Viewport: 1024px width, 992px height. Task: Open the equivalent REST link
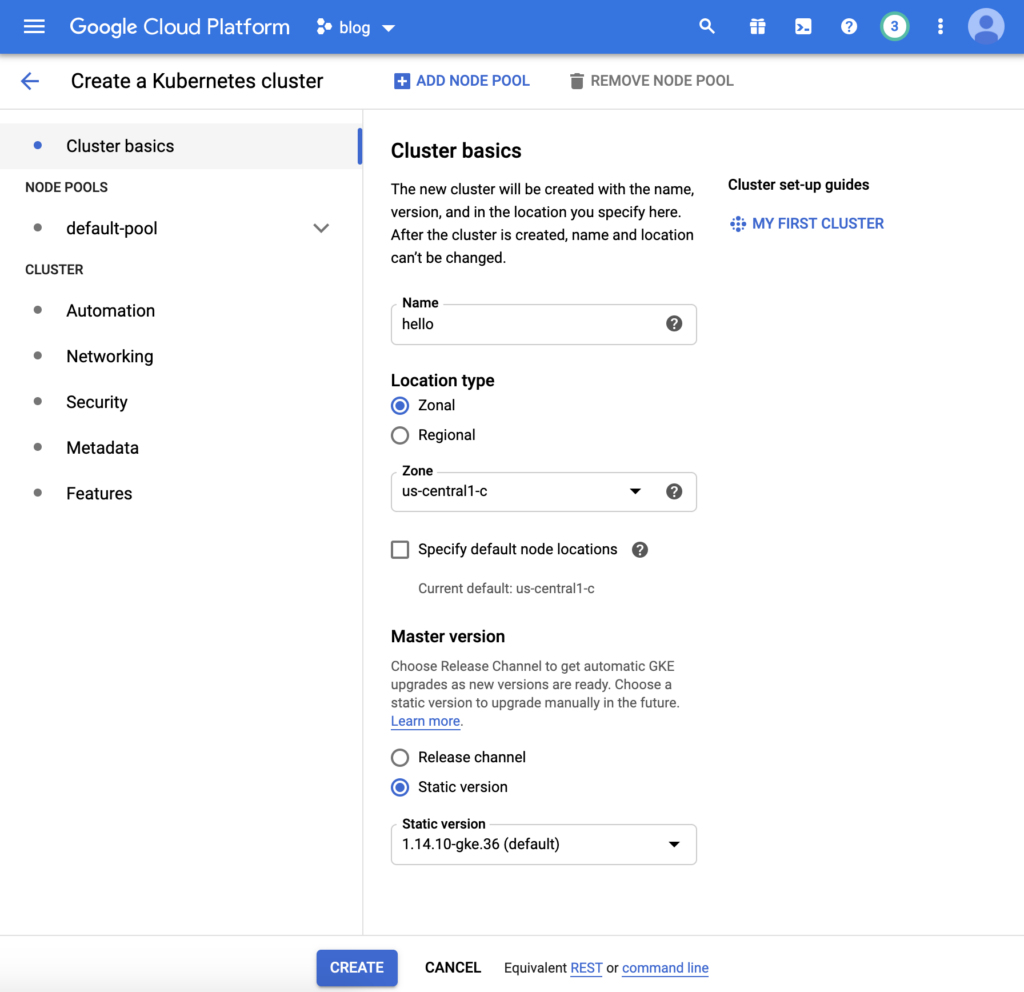coord(586,968)
